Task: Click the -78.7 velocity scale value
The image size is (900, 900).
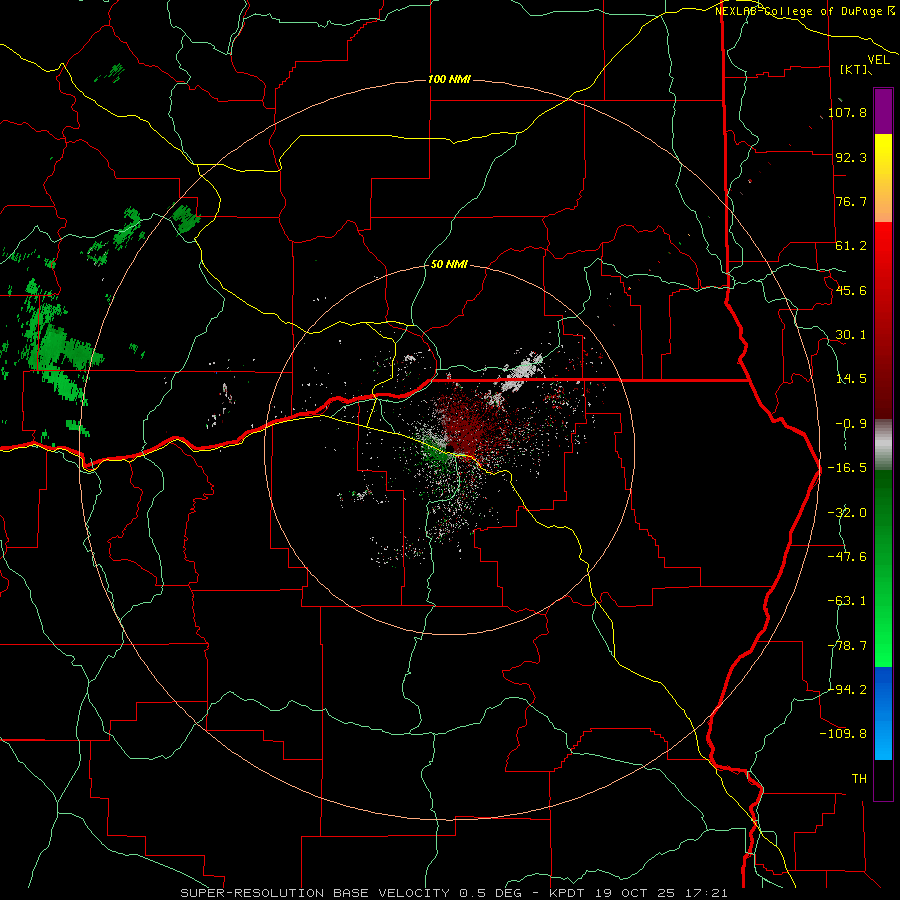Action: click(848, 646)
